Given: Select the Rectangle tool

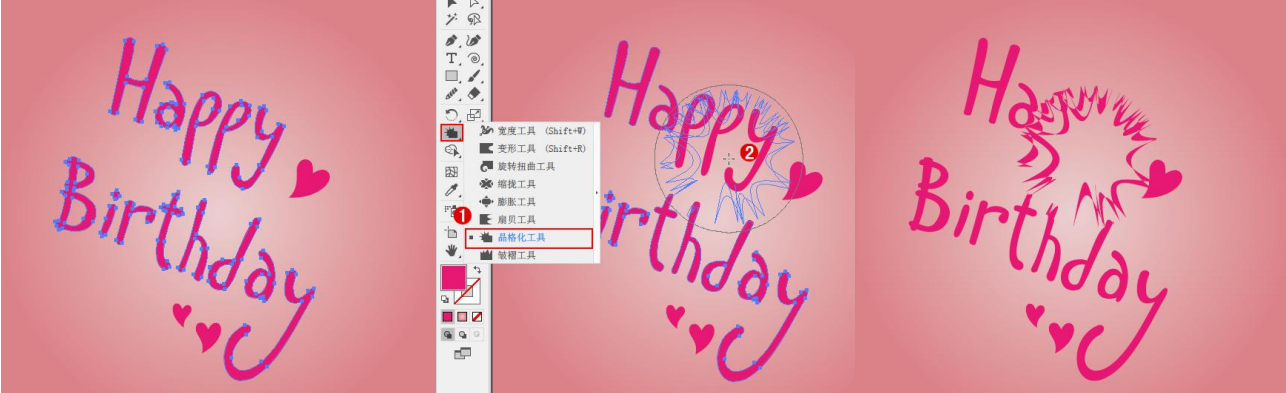Looking at the screenshot, I should pos(452,76).
